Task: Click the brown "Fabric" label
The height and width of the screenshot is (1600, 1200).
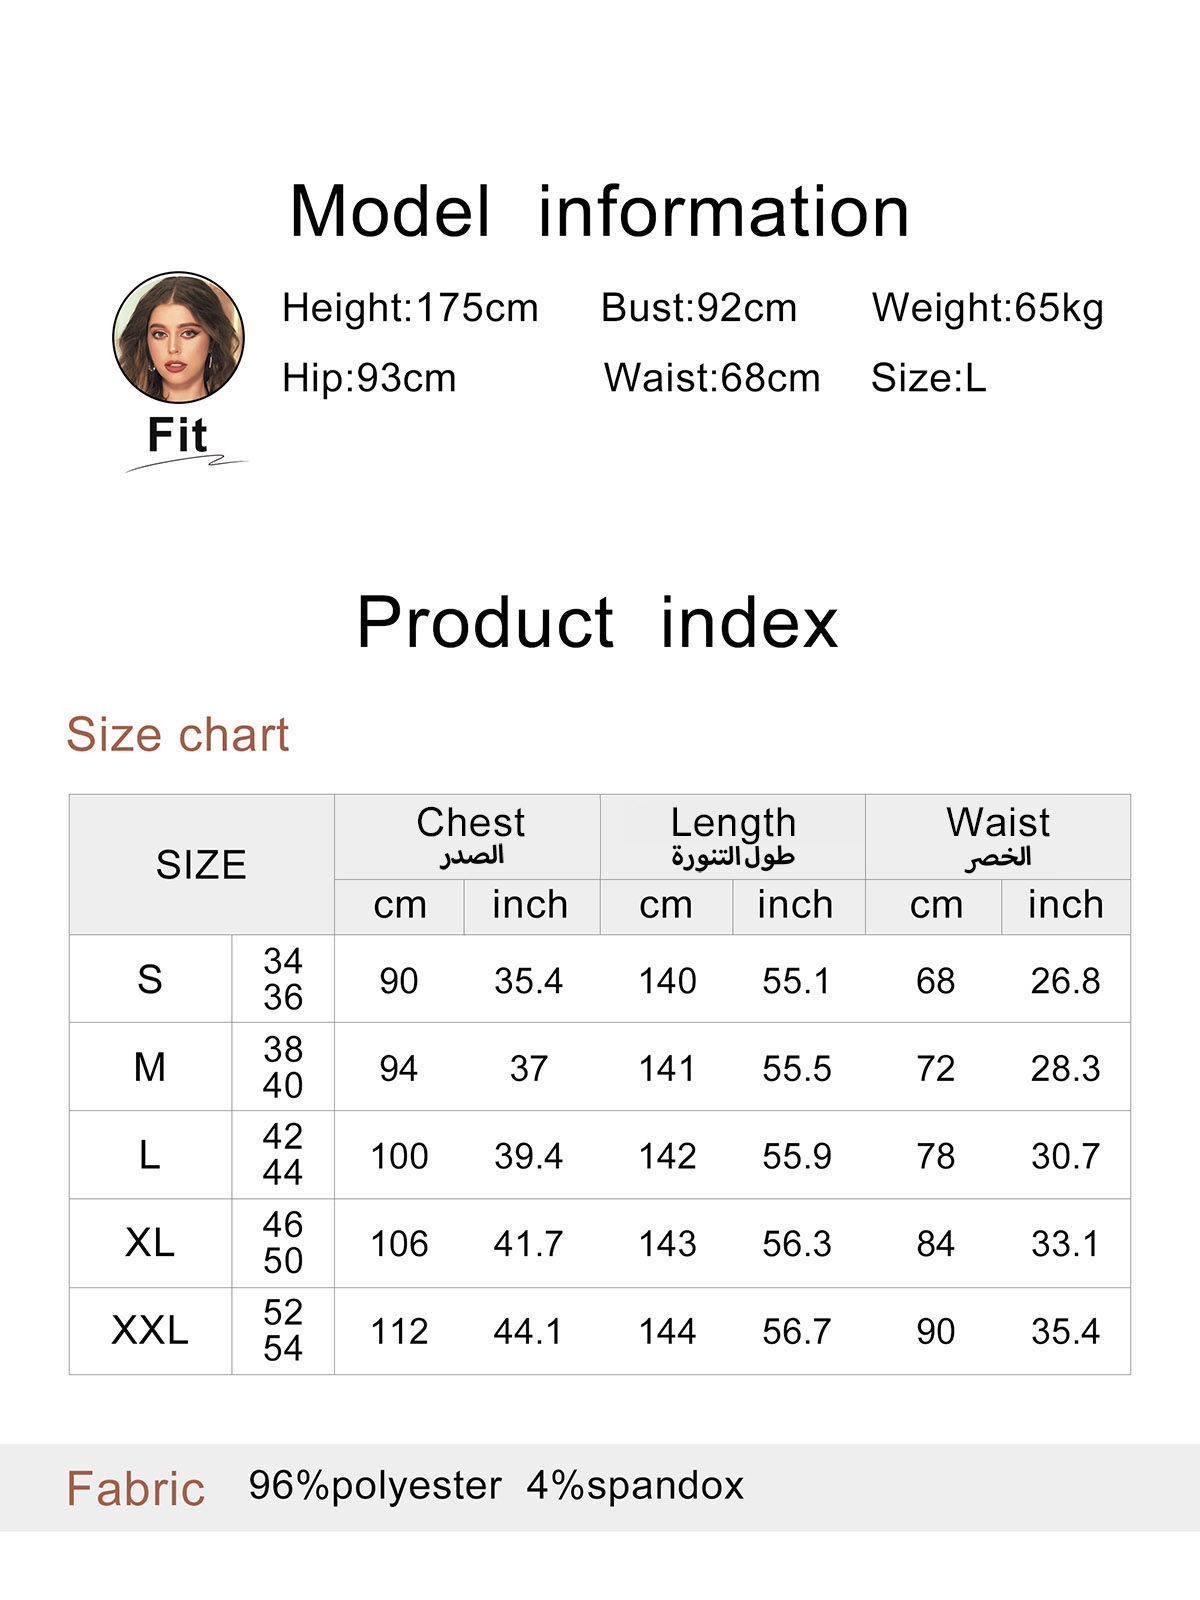Action: [136, 1489]
